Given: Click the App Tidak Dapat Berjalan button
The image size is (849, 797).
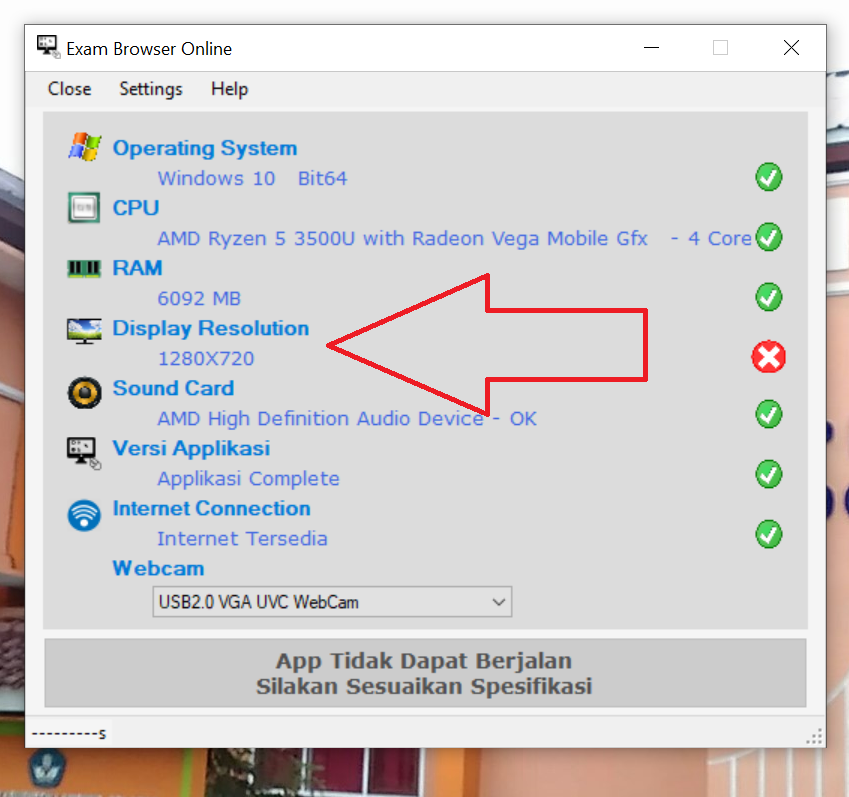Looking at the screenshot, I should tap(425, 673).
